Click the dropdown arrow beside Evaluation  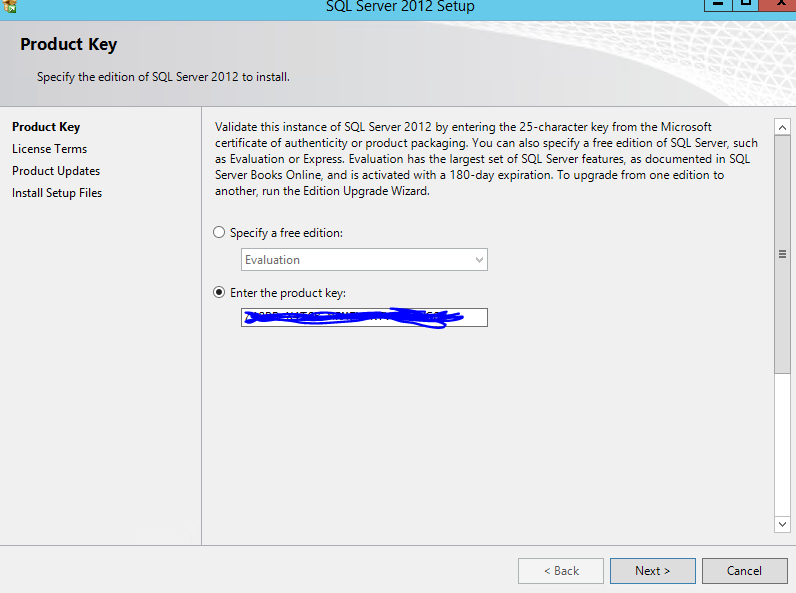(479, 260)
